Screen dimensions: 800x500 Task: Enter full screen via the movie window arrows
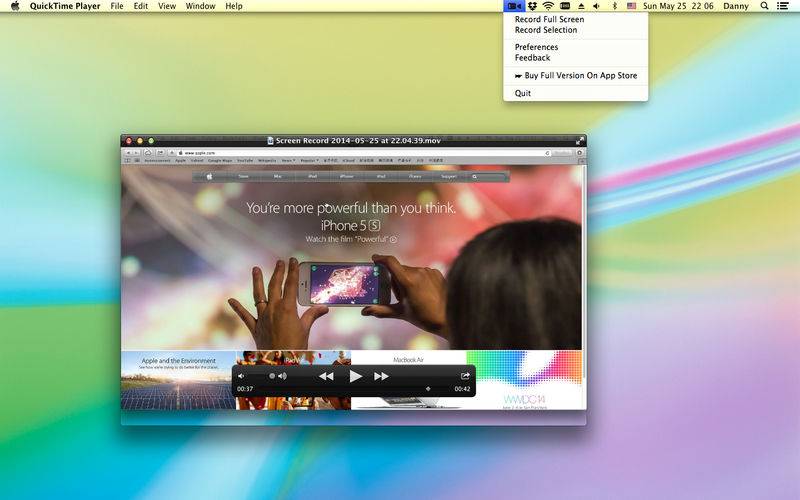[x=580, y=141]
